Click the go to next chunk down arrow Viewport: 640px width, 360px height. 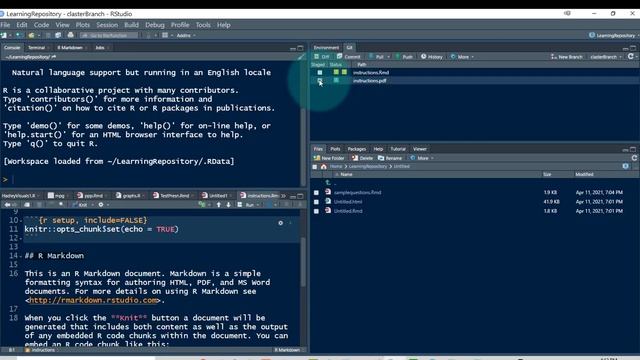[x=228, y=205]
